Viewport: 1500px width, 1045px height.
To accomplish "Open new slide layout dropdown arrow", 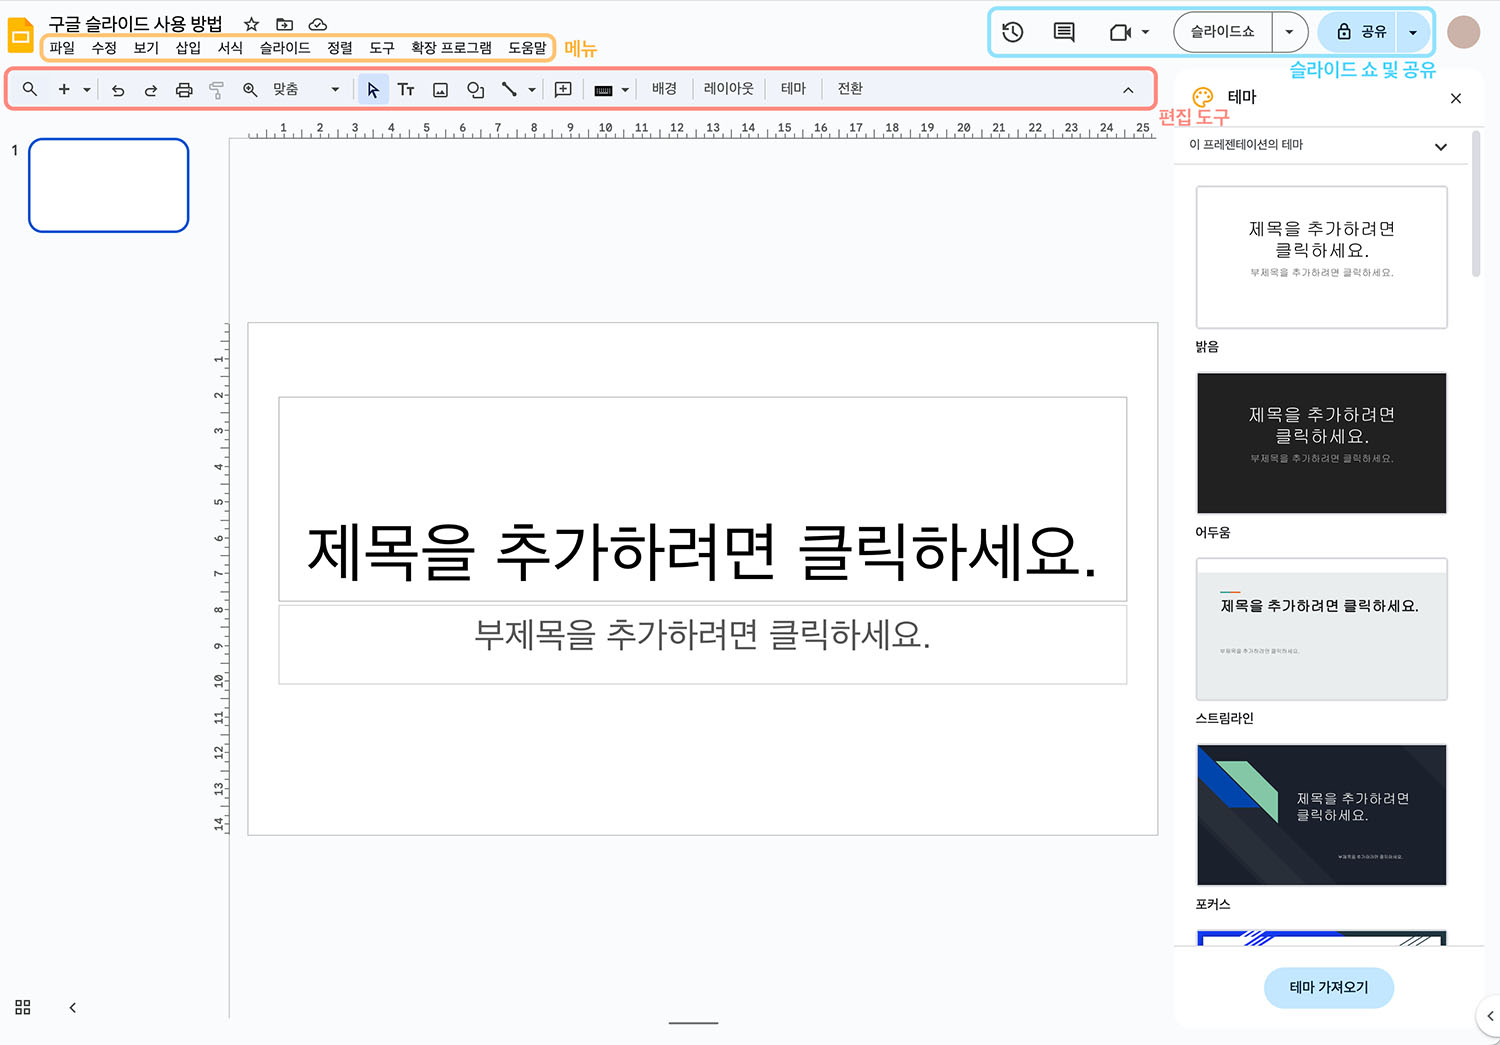I will coord(87,89).
